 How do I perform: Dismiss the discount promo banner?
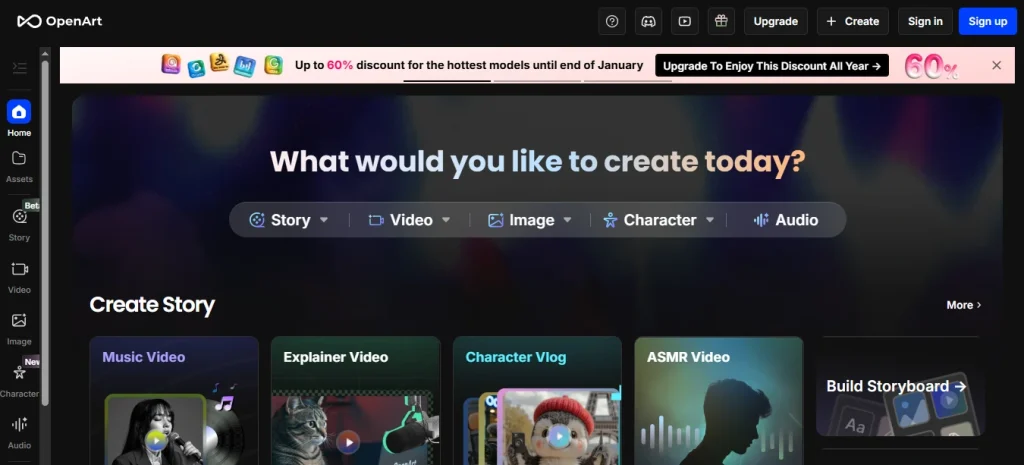(996, 66)
